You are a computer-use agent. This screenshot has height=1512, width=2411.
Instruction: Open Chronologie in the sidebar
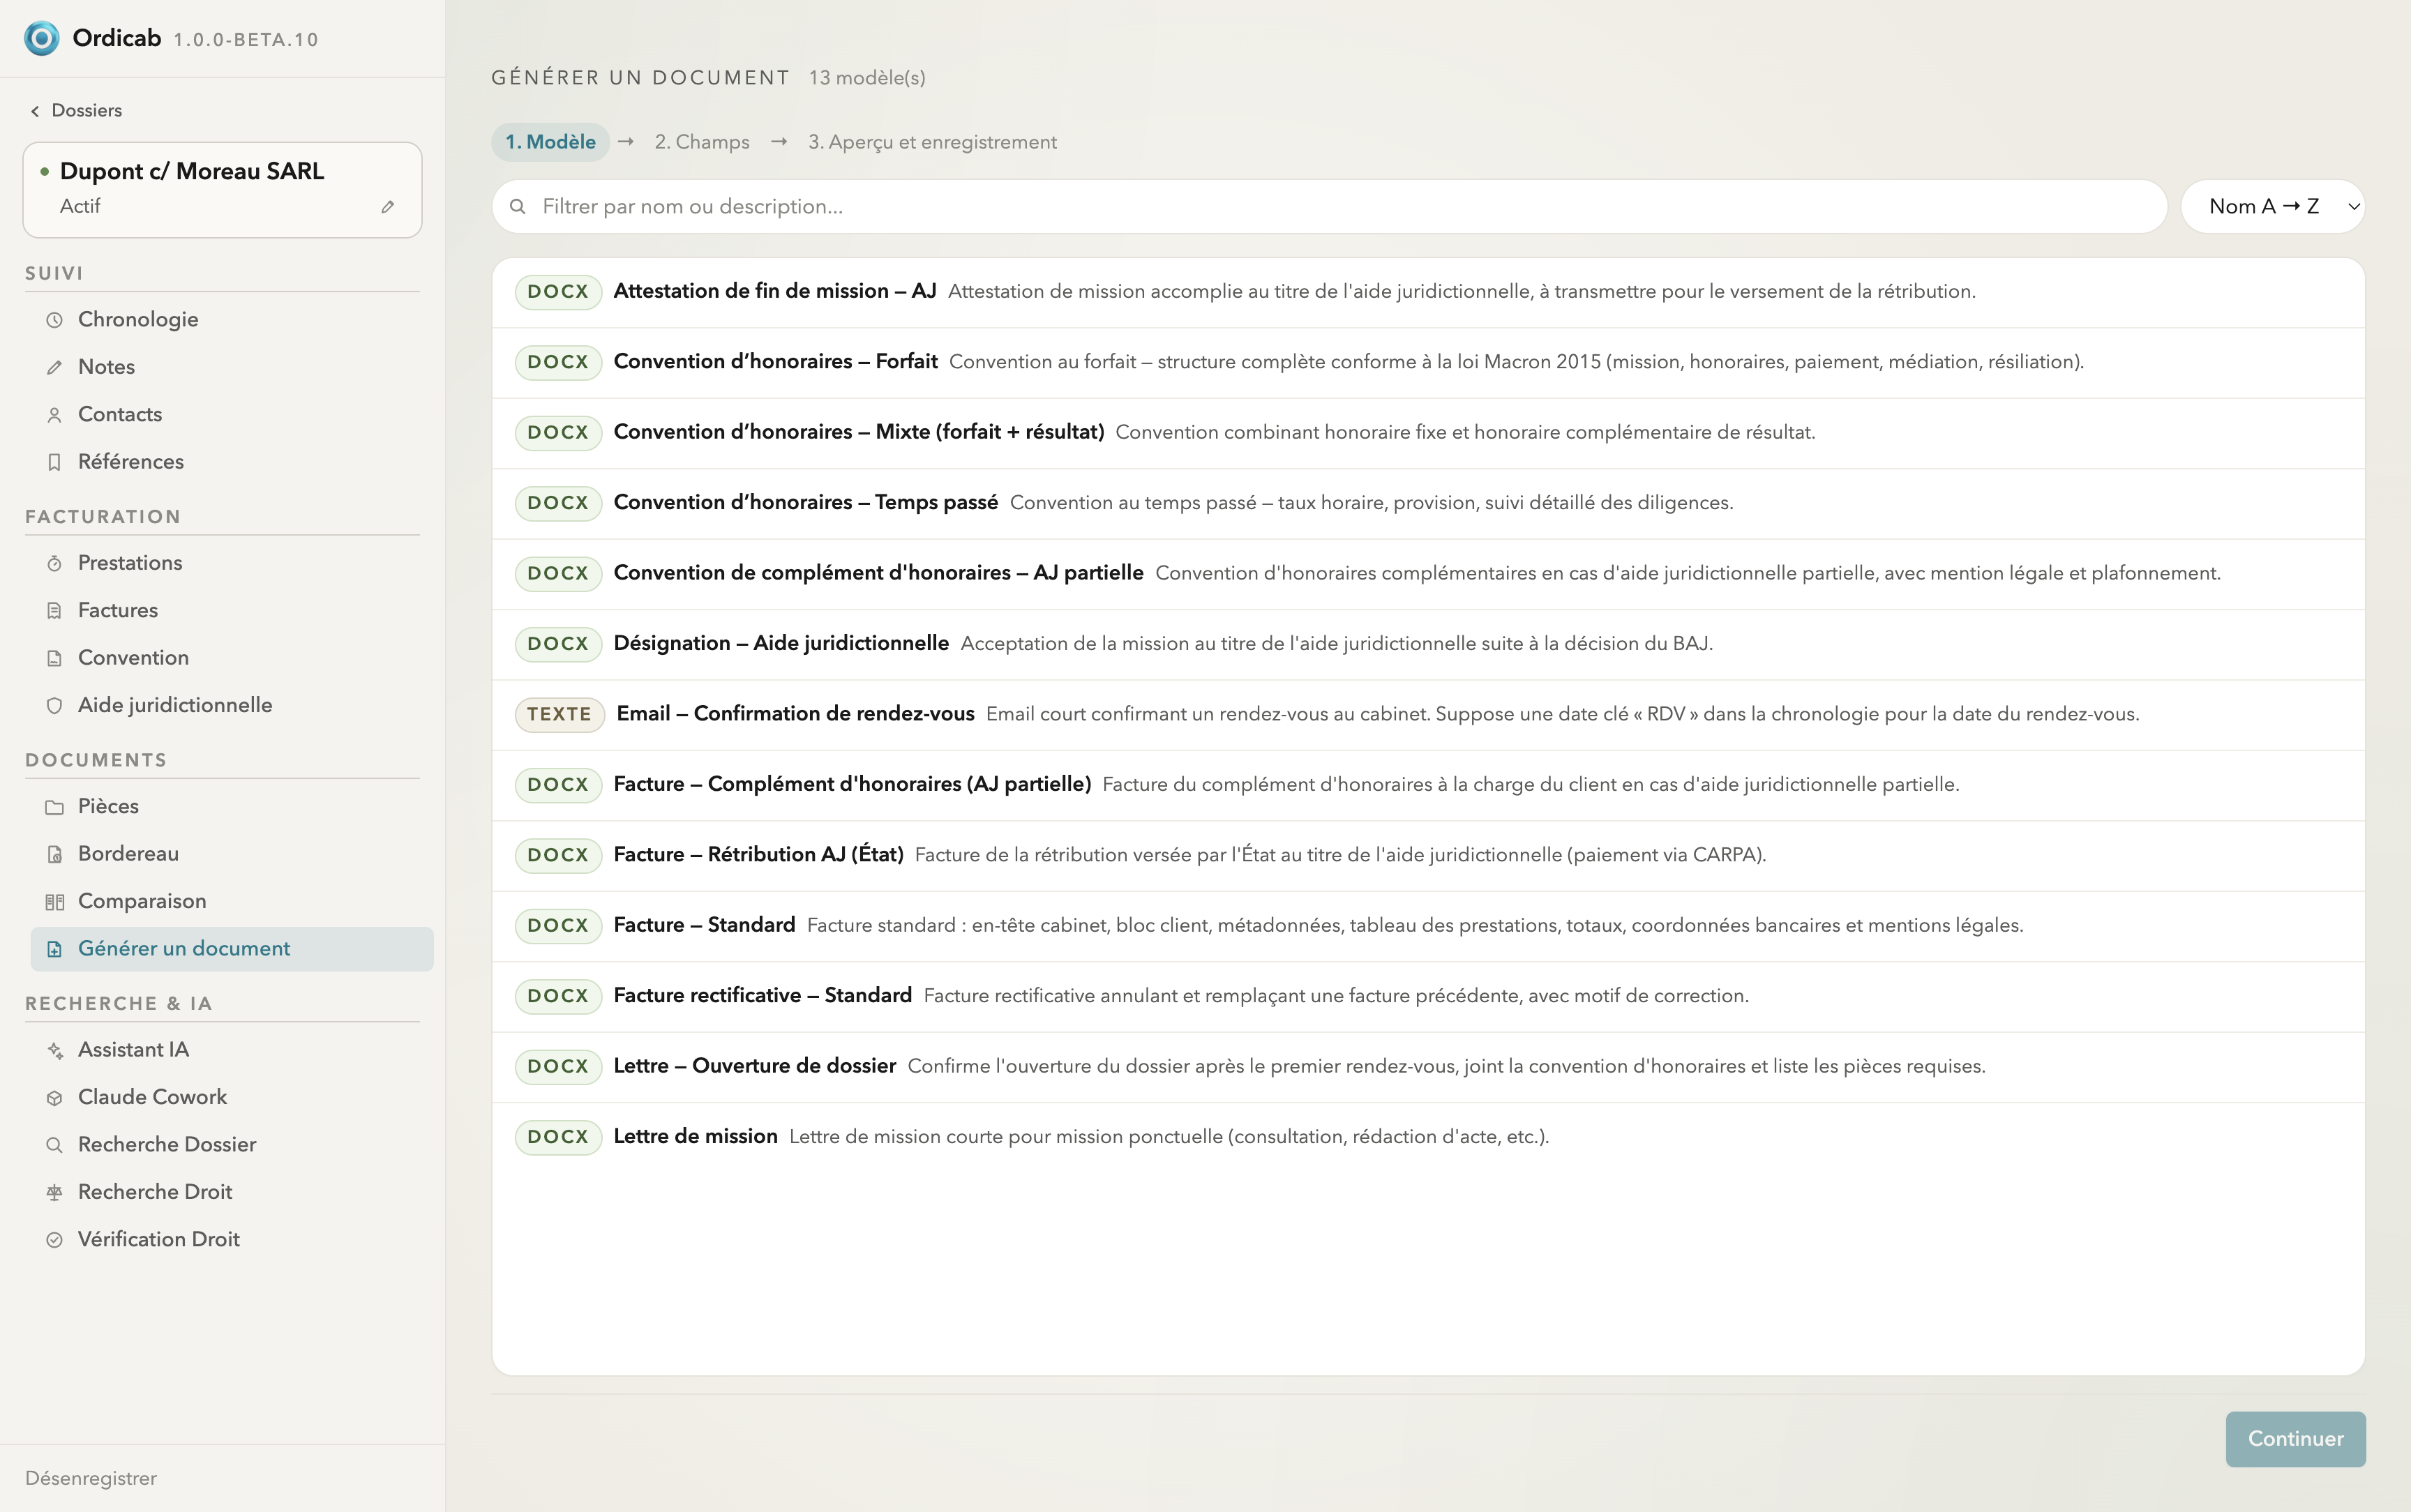(232, 320)
